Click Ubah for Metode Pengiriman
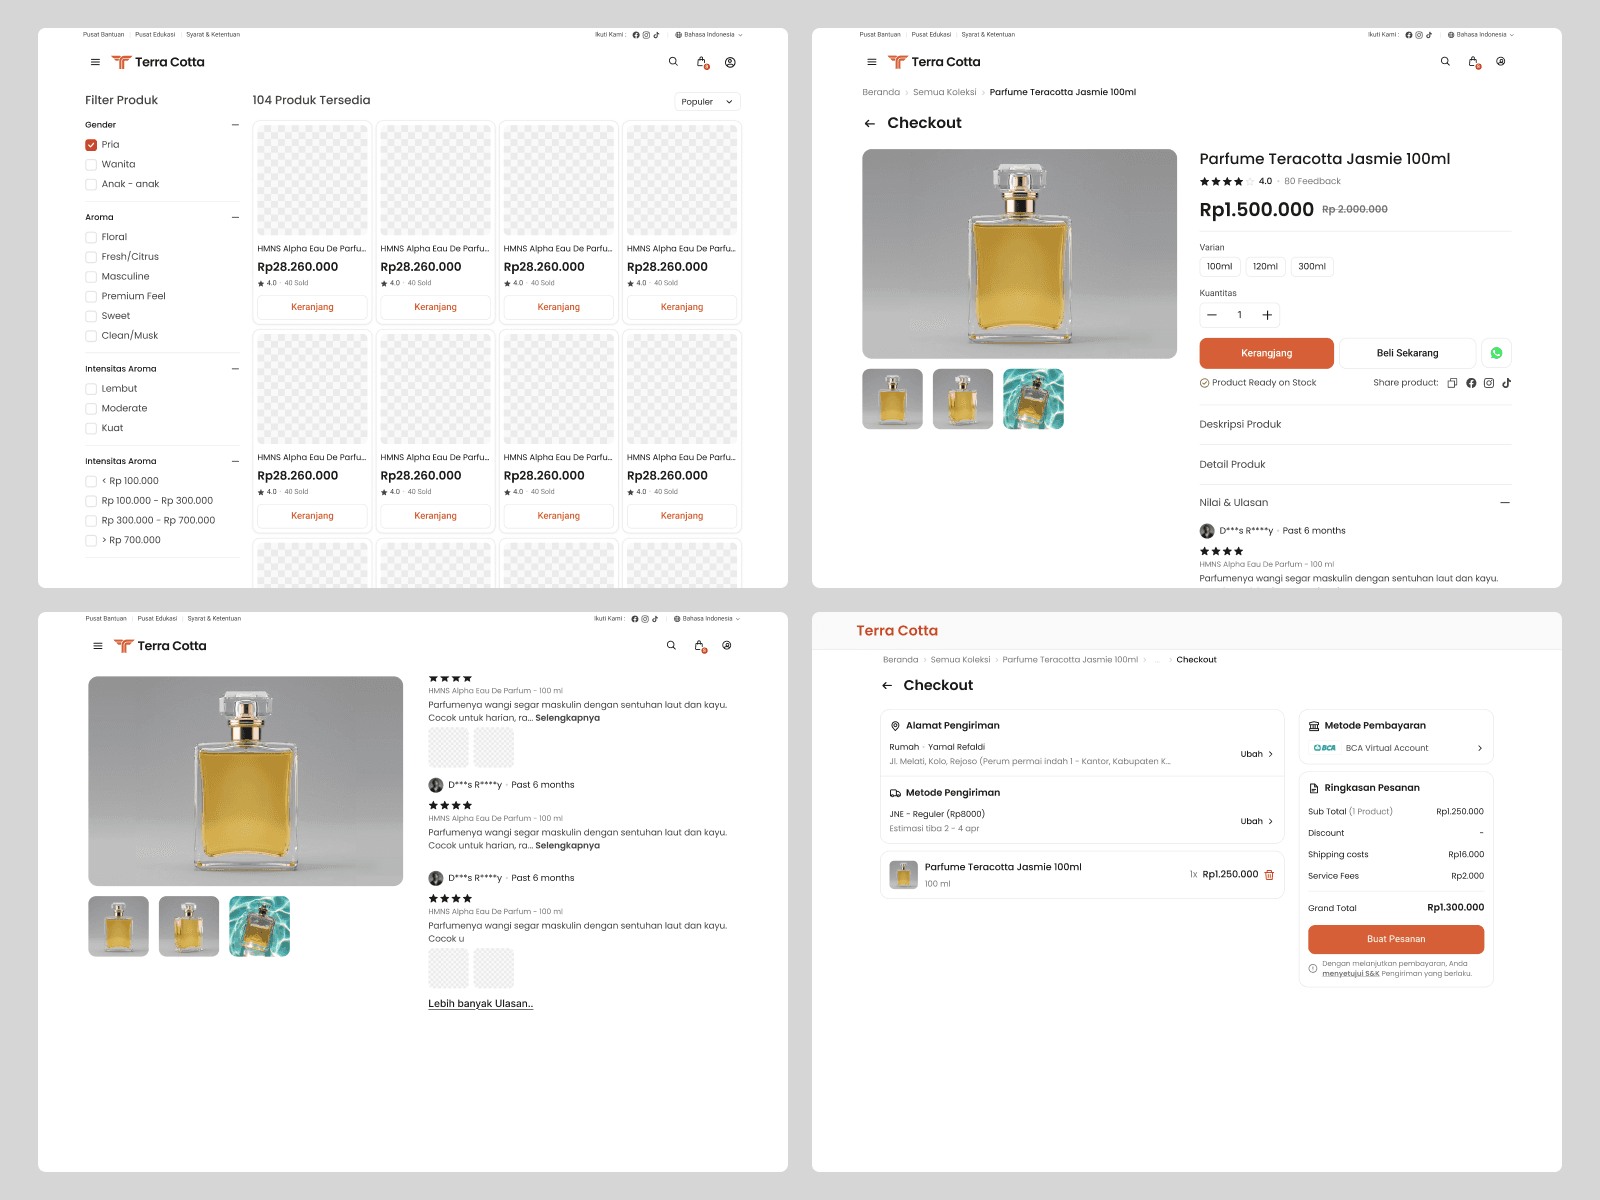1600x1200 pixels. (x=1257, y=821)
